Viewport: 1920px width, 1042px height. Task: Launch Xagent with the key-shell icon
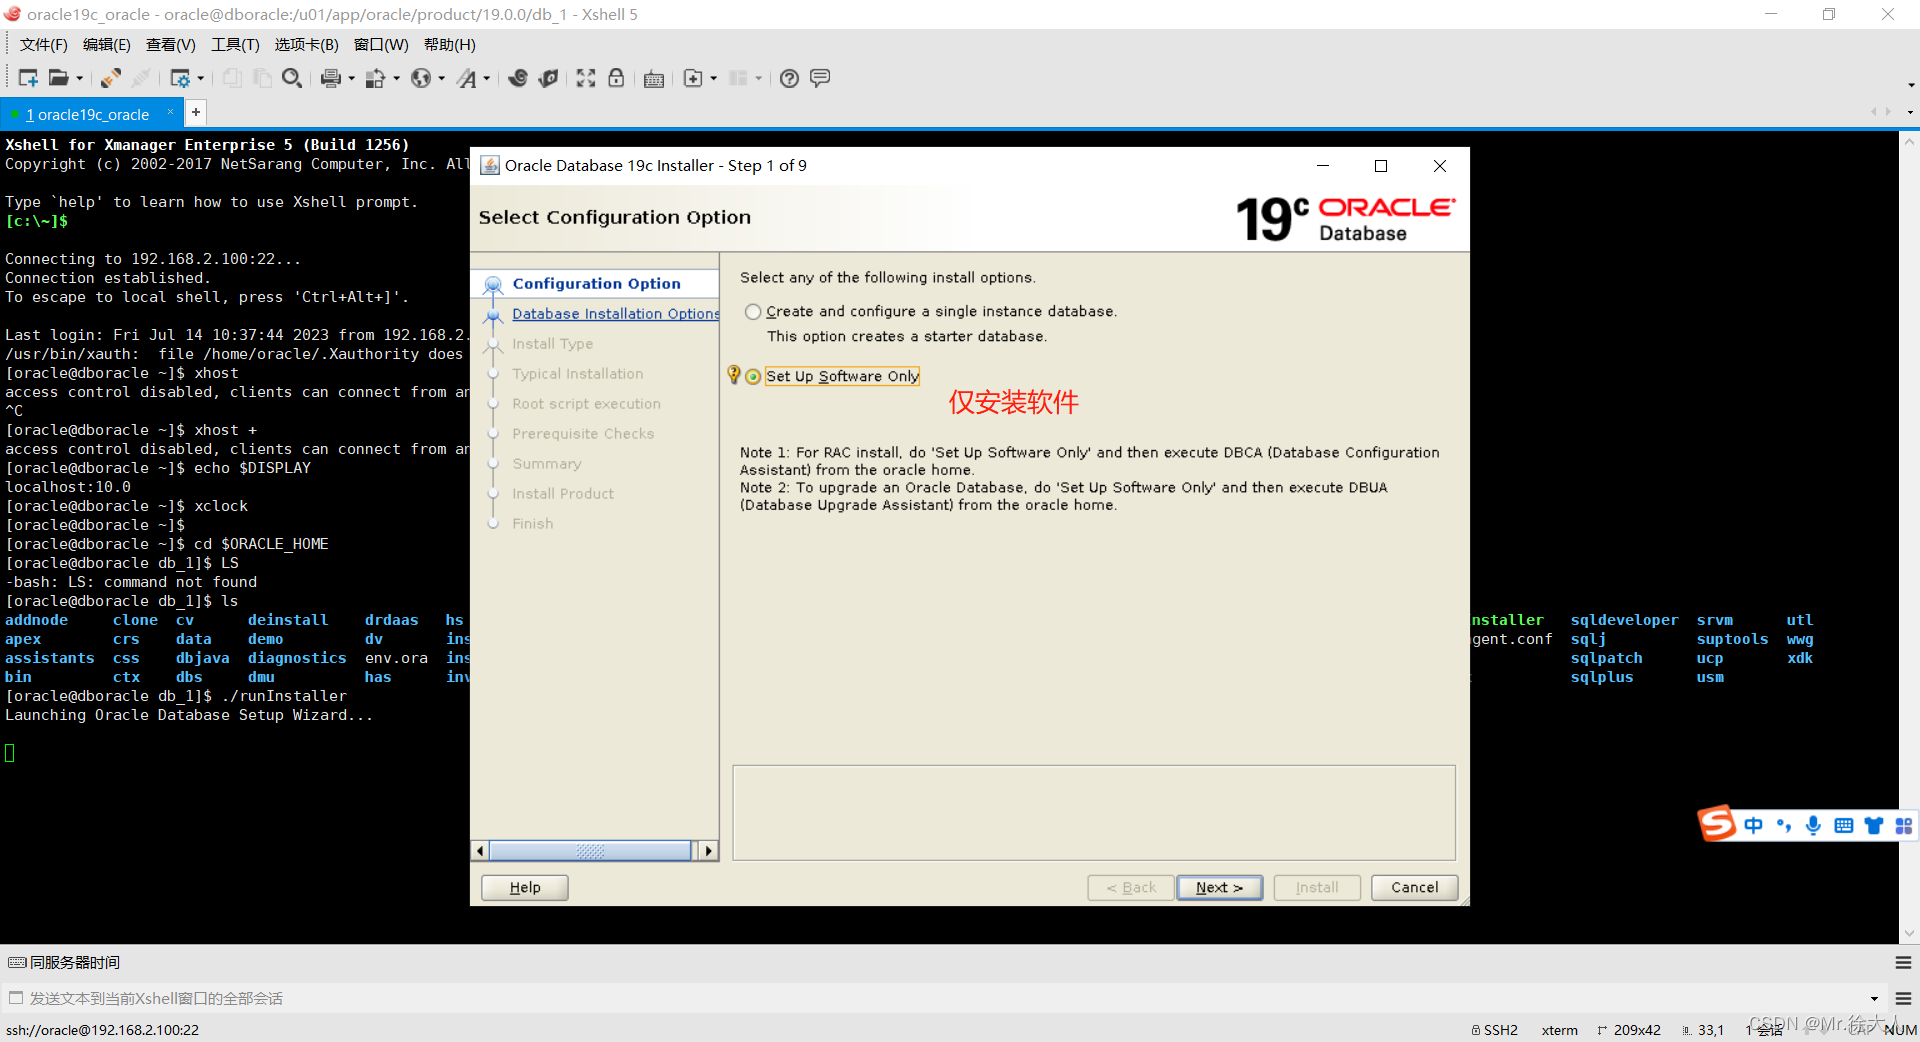tap(548, 78)
